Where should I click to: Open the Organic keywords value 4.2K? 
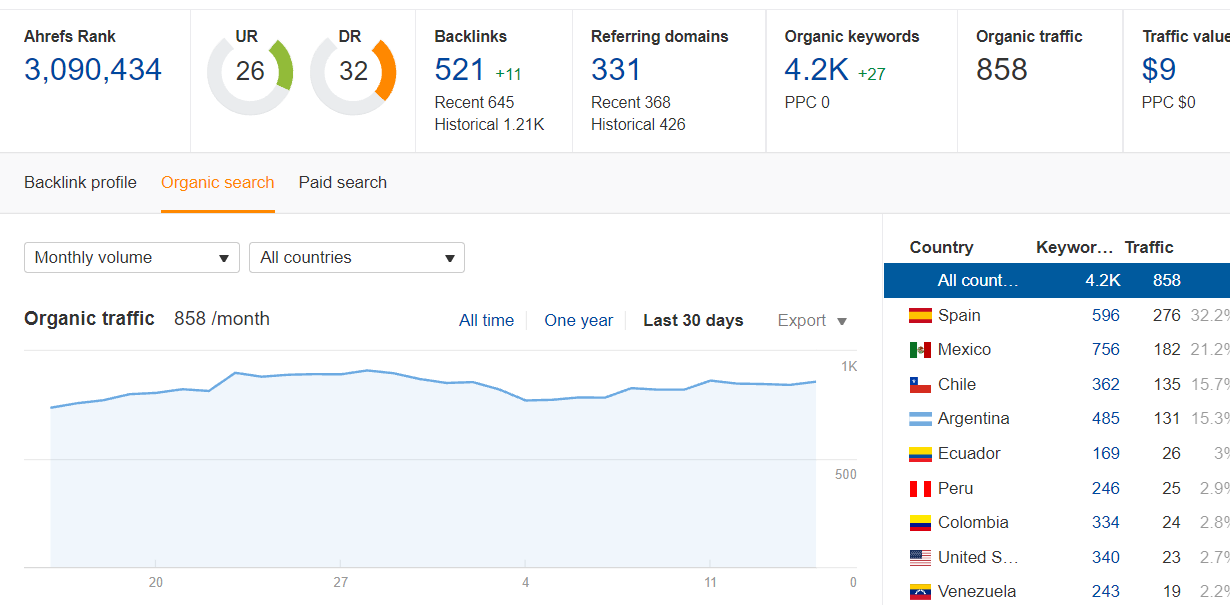[x=817, y=70]
